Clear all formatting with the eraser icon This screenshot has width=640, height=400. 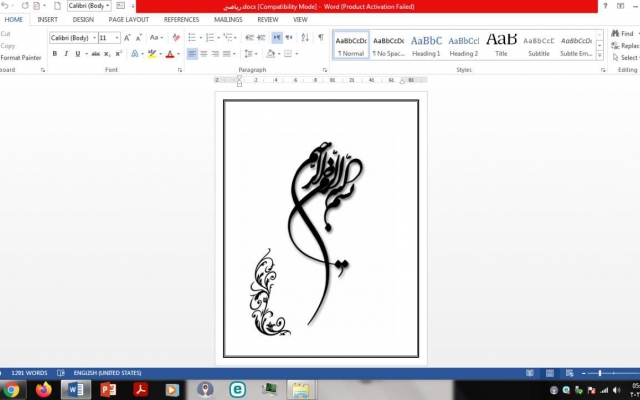(176, 38)
